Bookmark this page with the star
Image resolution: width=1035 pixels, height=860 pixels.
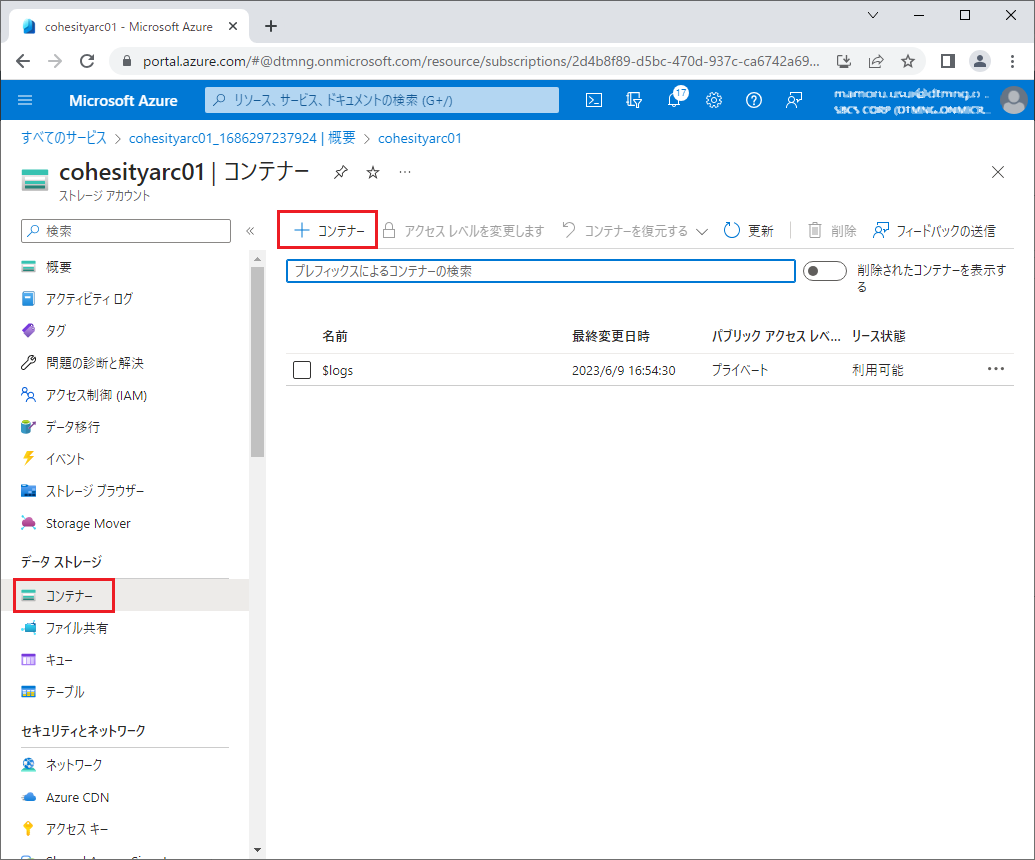(908, 61)
